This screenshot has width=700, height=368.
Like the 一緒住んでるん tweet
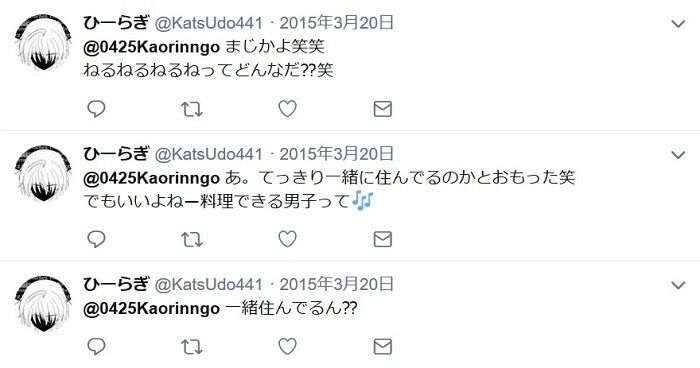click(x=288, y=346)
